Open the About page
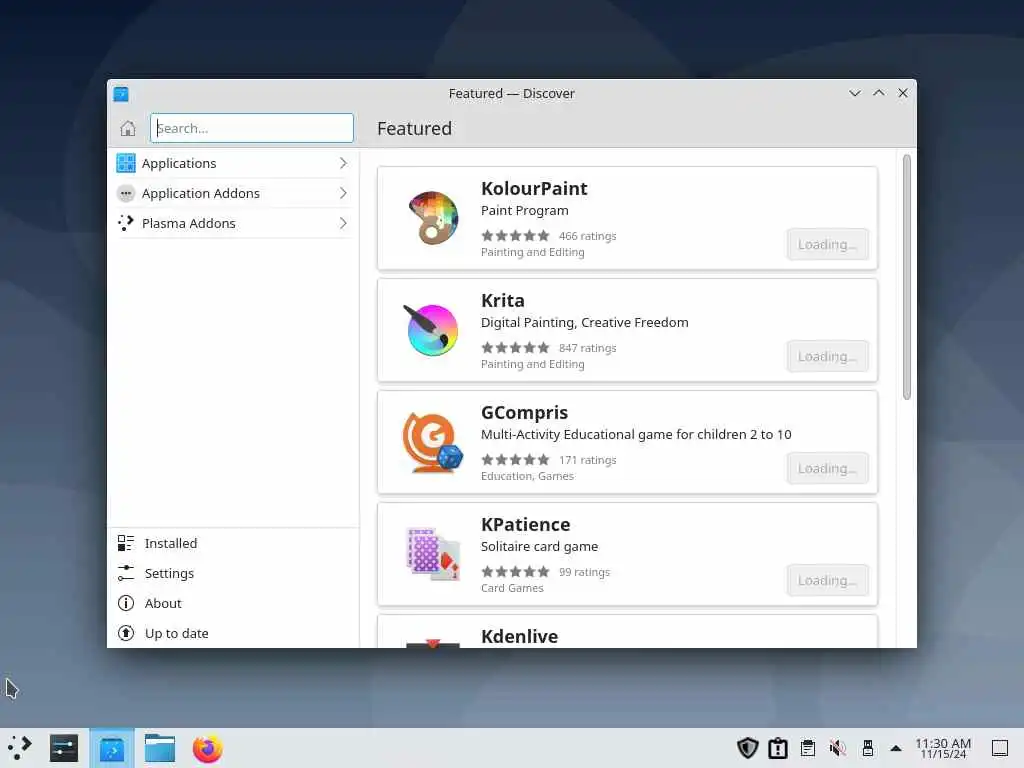Screen dimensions: 1024x768 pyautogui.click(x=233, y=603)
